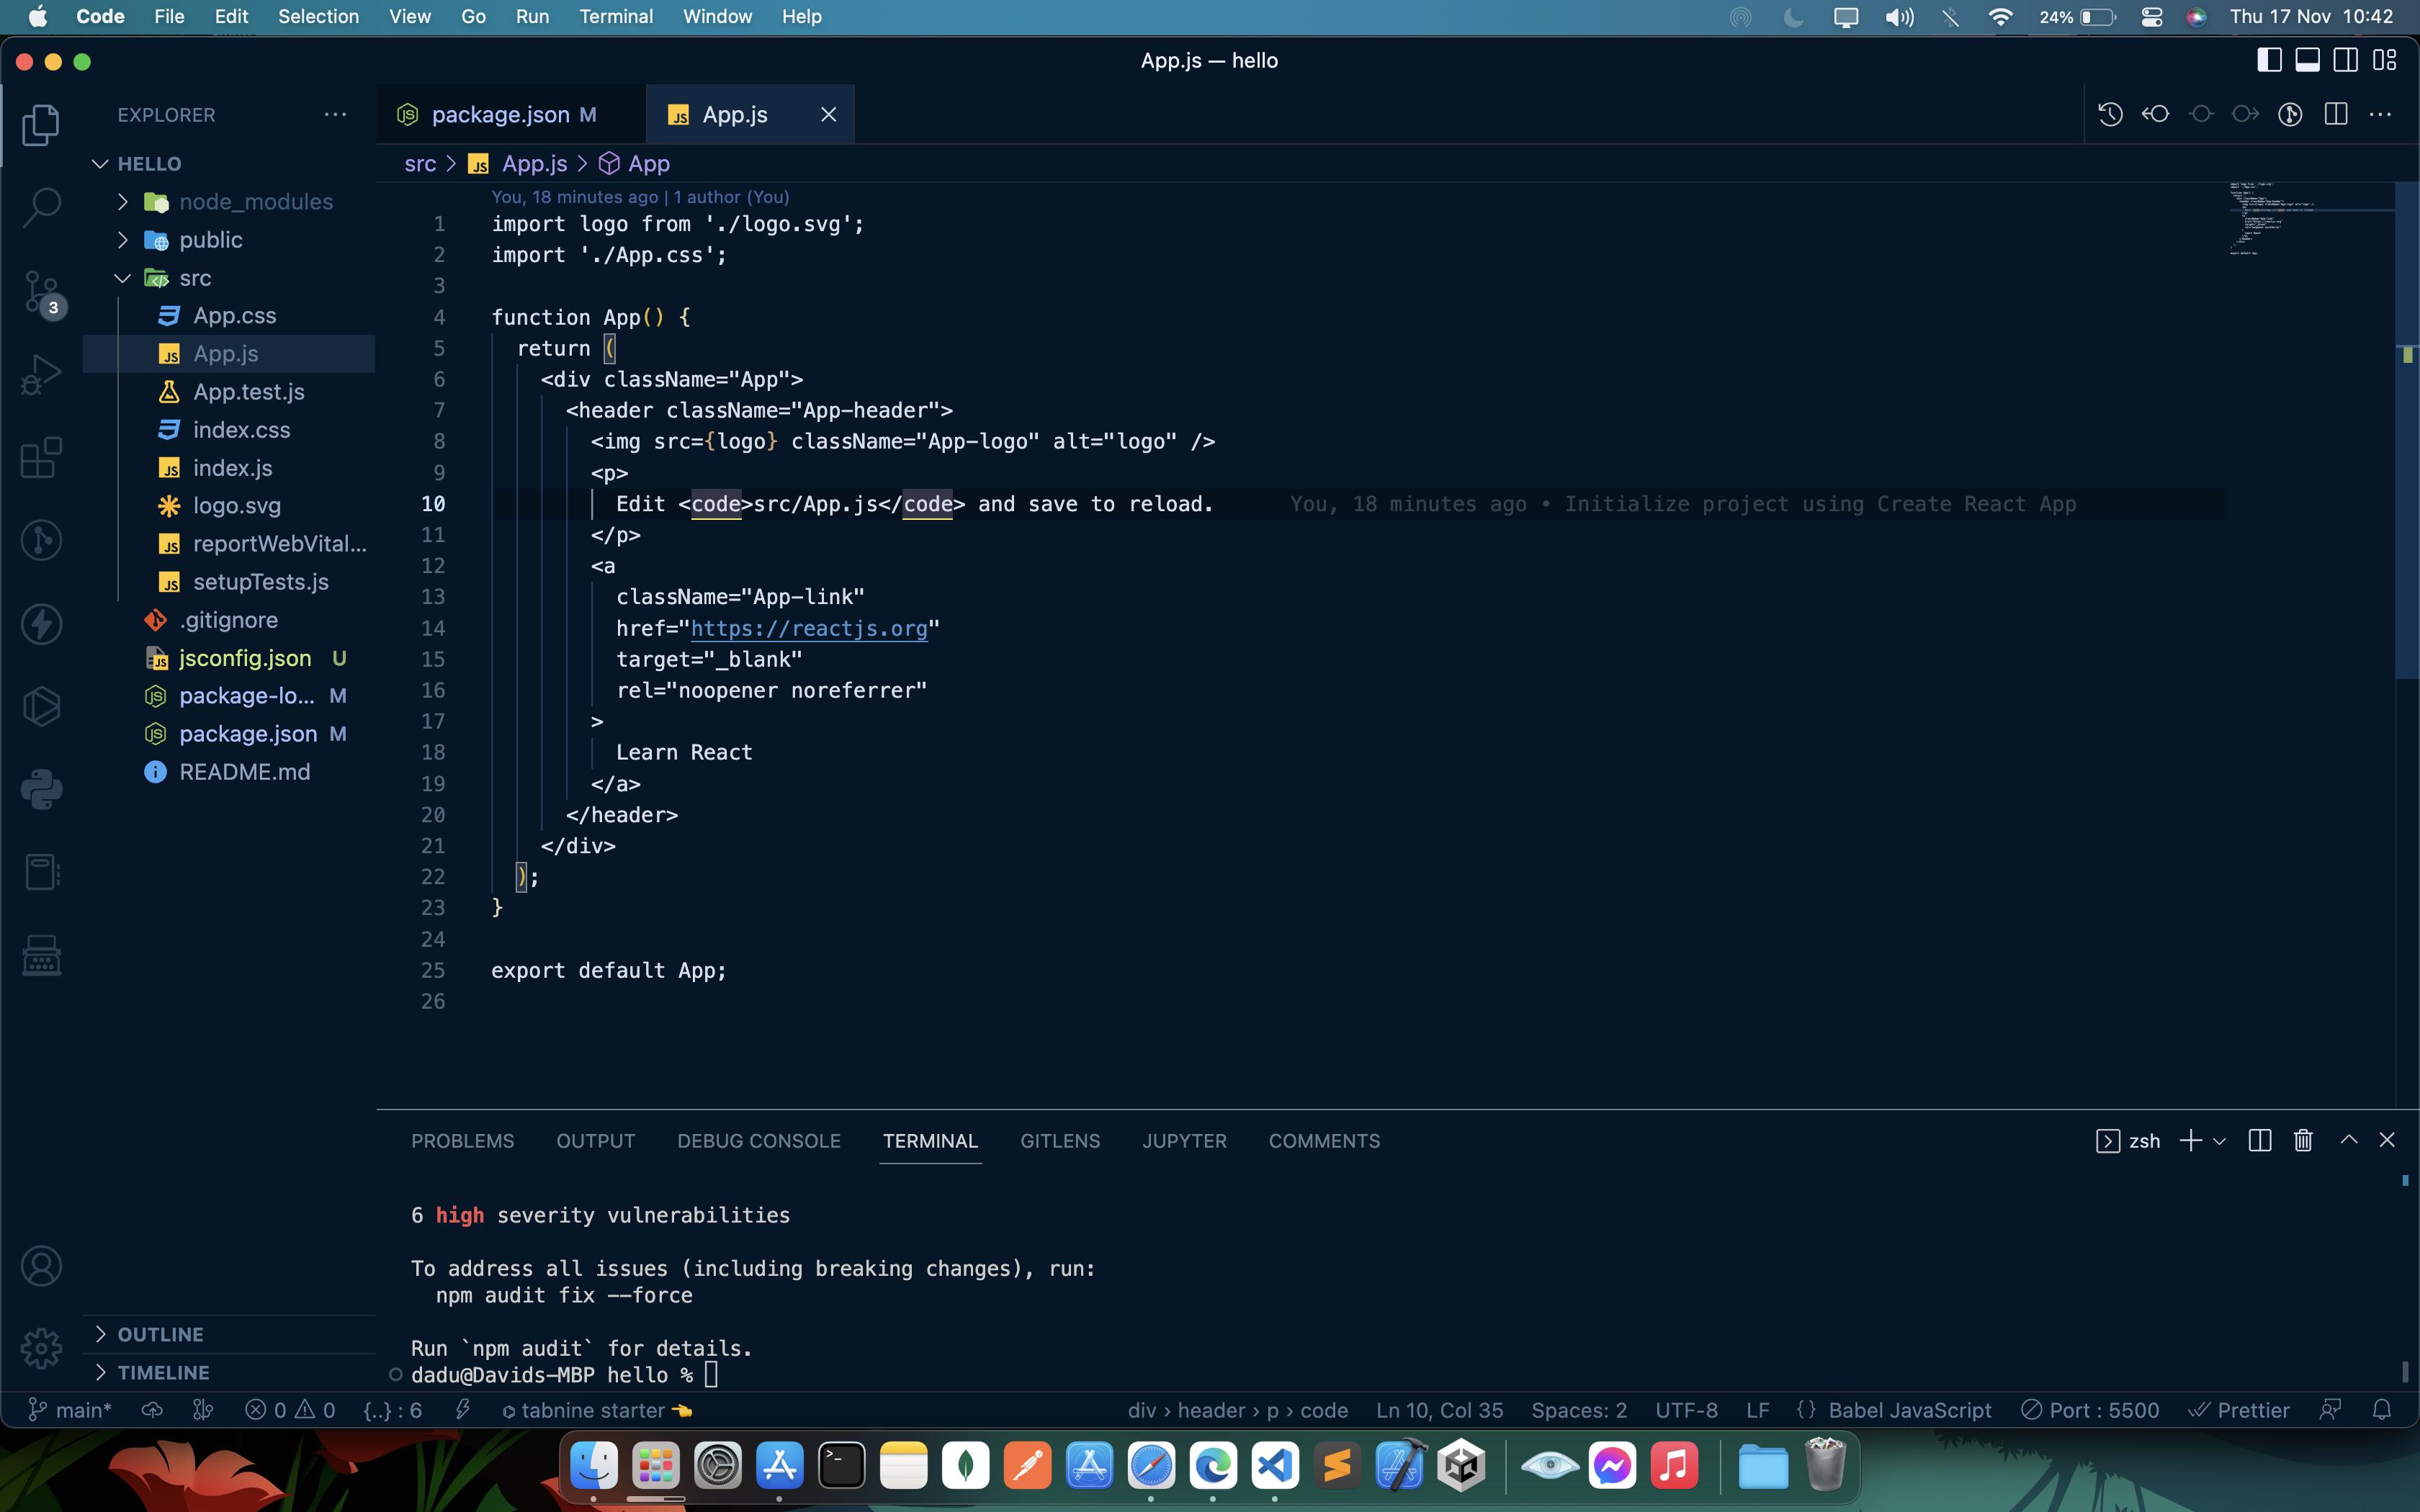Open the Search view in activity bar
Image resolution: width=2420 pixels, height=1512 pixels.
coord(41,207)
